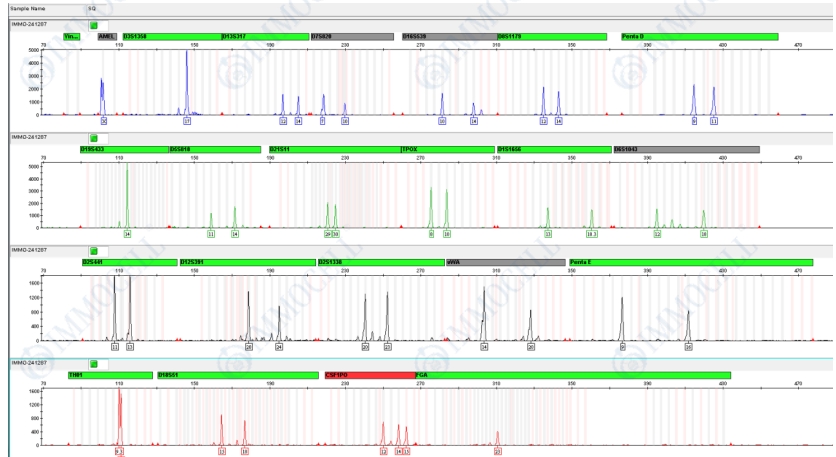Click the 18.3 allele label in green panel

point(591,234)
